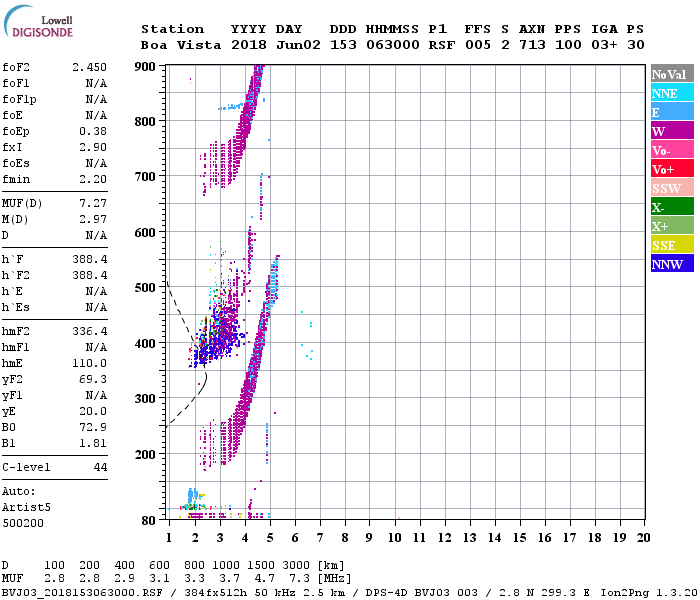Screen dimensions: 700x600
Task: Click the 10 MHz frequency axis label
Action: 394,538
